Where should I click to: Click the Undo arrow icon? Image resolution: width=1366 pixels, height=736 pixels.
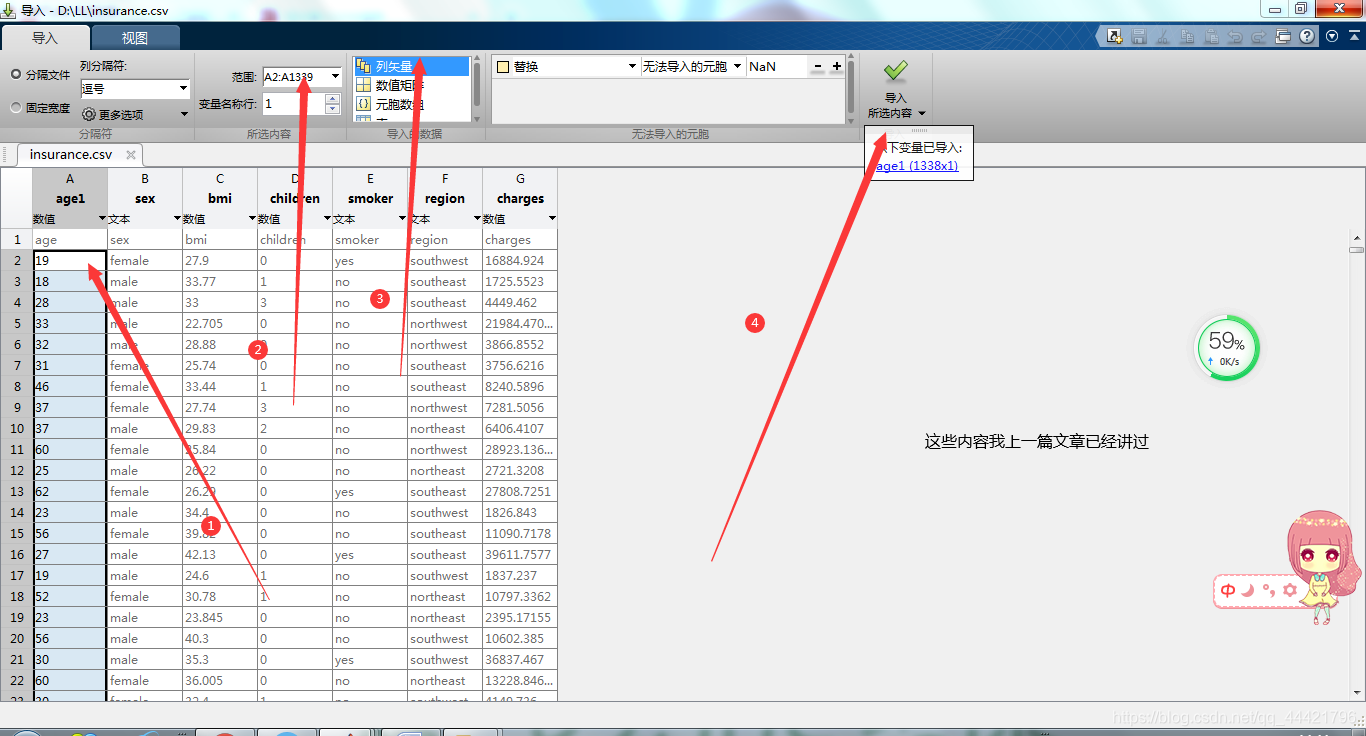tap(1235, 37)
